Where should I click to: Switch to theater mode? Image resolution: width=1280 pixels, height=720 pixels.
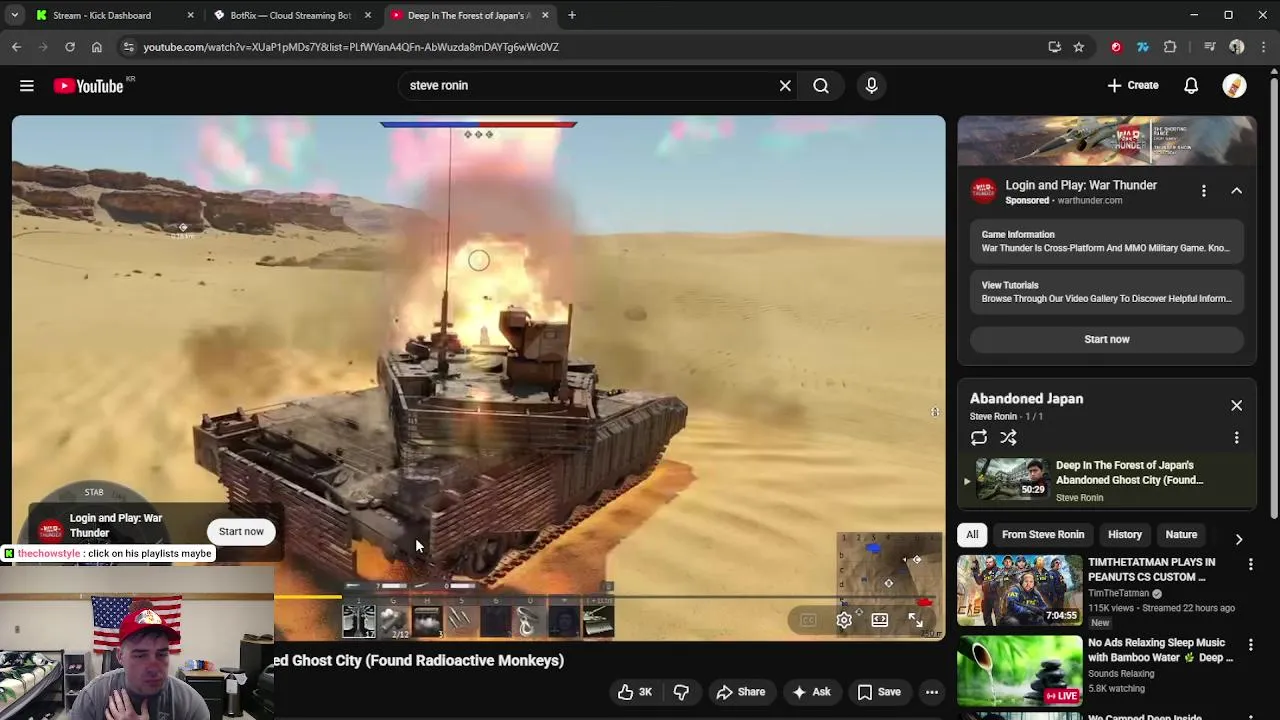(879, 620)
